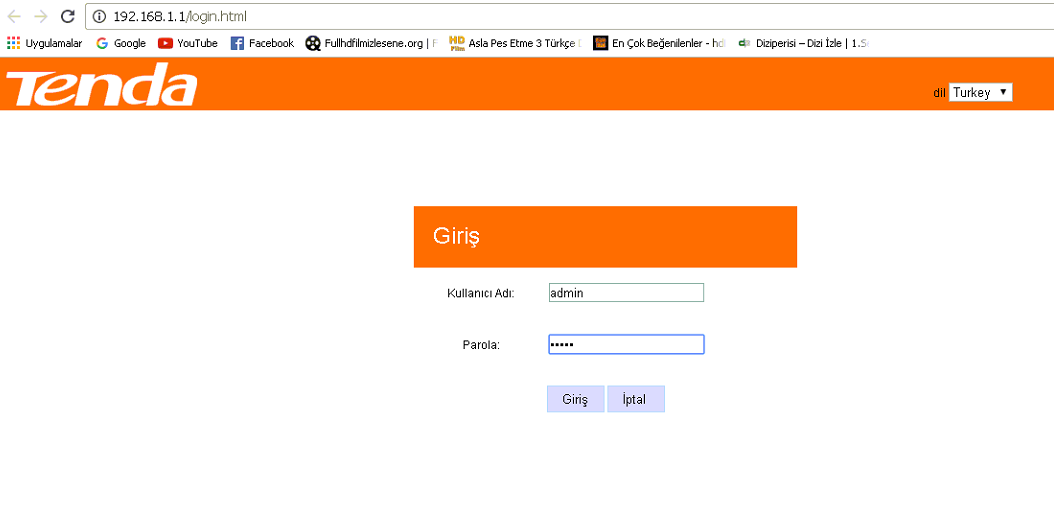The width and height of the screenshot is (1054, 509).
Task: Open the Uygulamalar apps grid bookmark
Action: coord(44,43)
